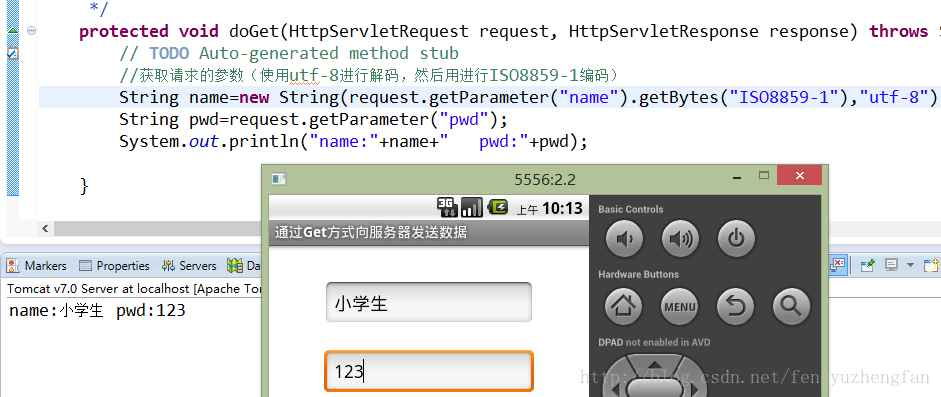Image resolution: width=941 pixels, height=397 pixels.
Task: Maximize the emulator window
Action: coord(763,176)
